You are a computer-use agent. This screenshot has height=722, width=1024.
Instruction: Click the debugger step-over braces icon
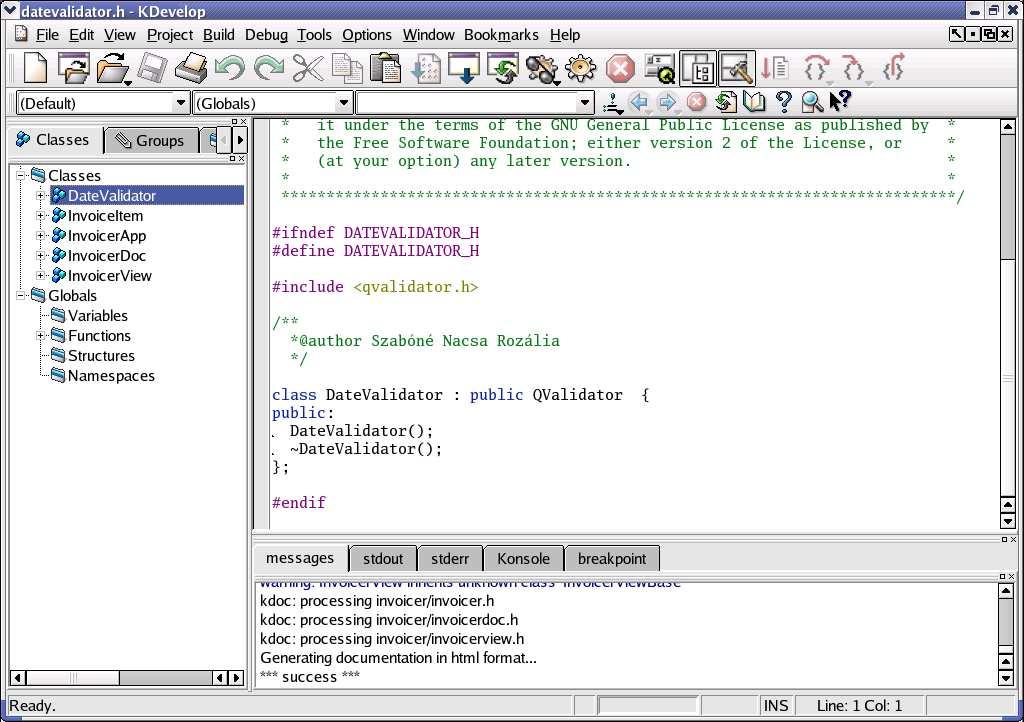tap(816, 68)
